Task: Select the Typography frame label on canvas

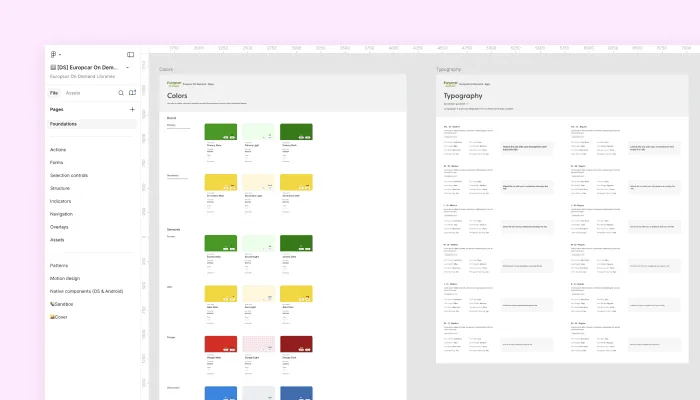Action: click(448, 69)
